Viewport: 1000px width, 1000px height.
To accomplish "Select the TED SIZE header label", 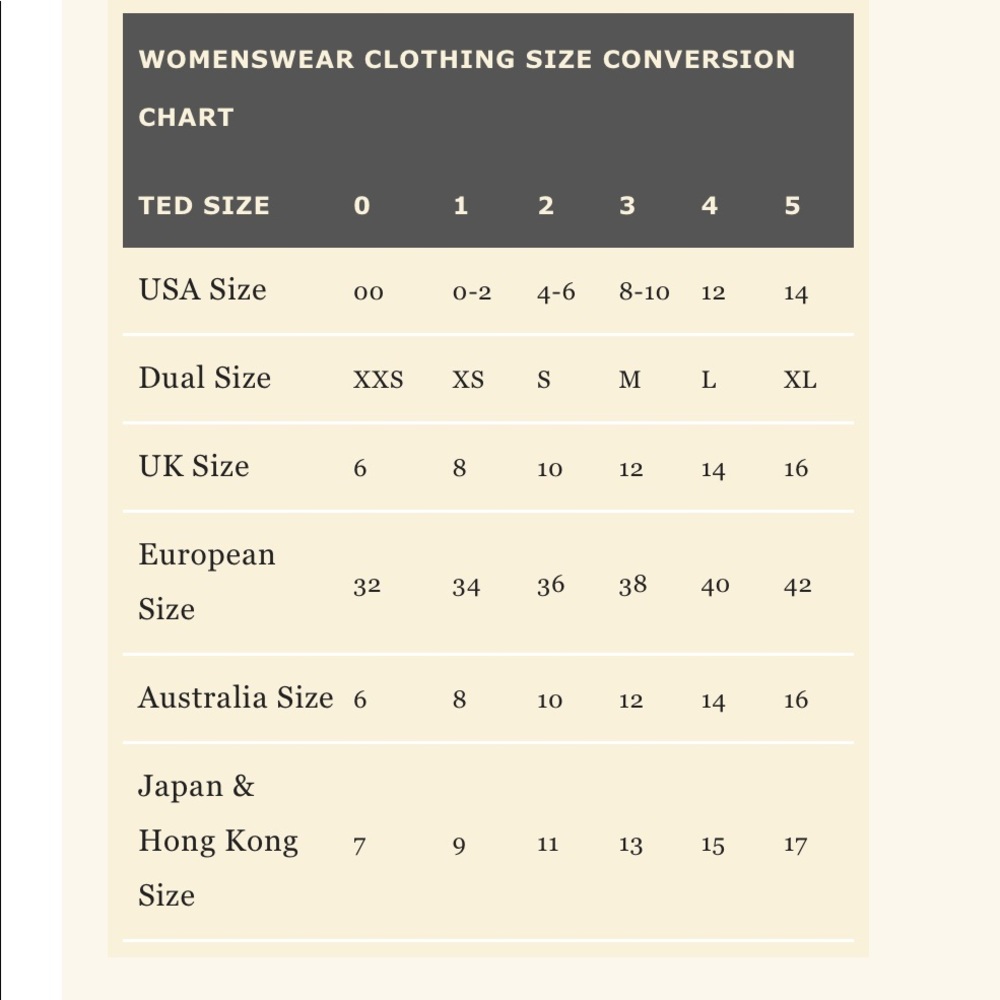I will 204,205.
